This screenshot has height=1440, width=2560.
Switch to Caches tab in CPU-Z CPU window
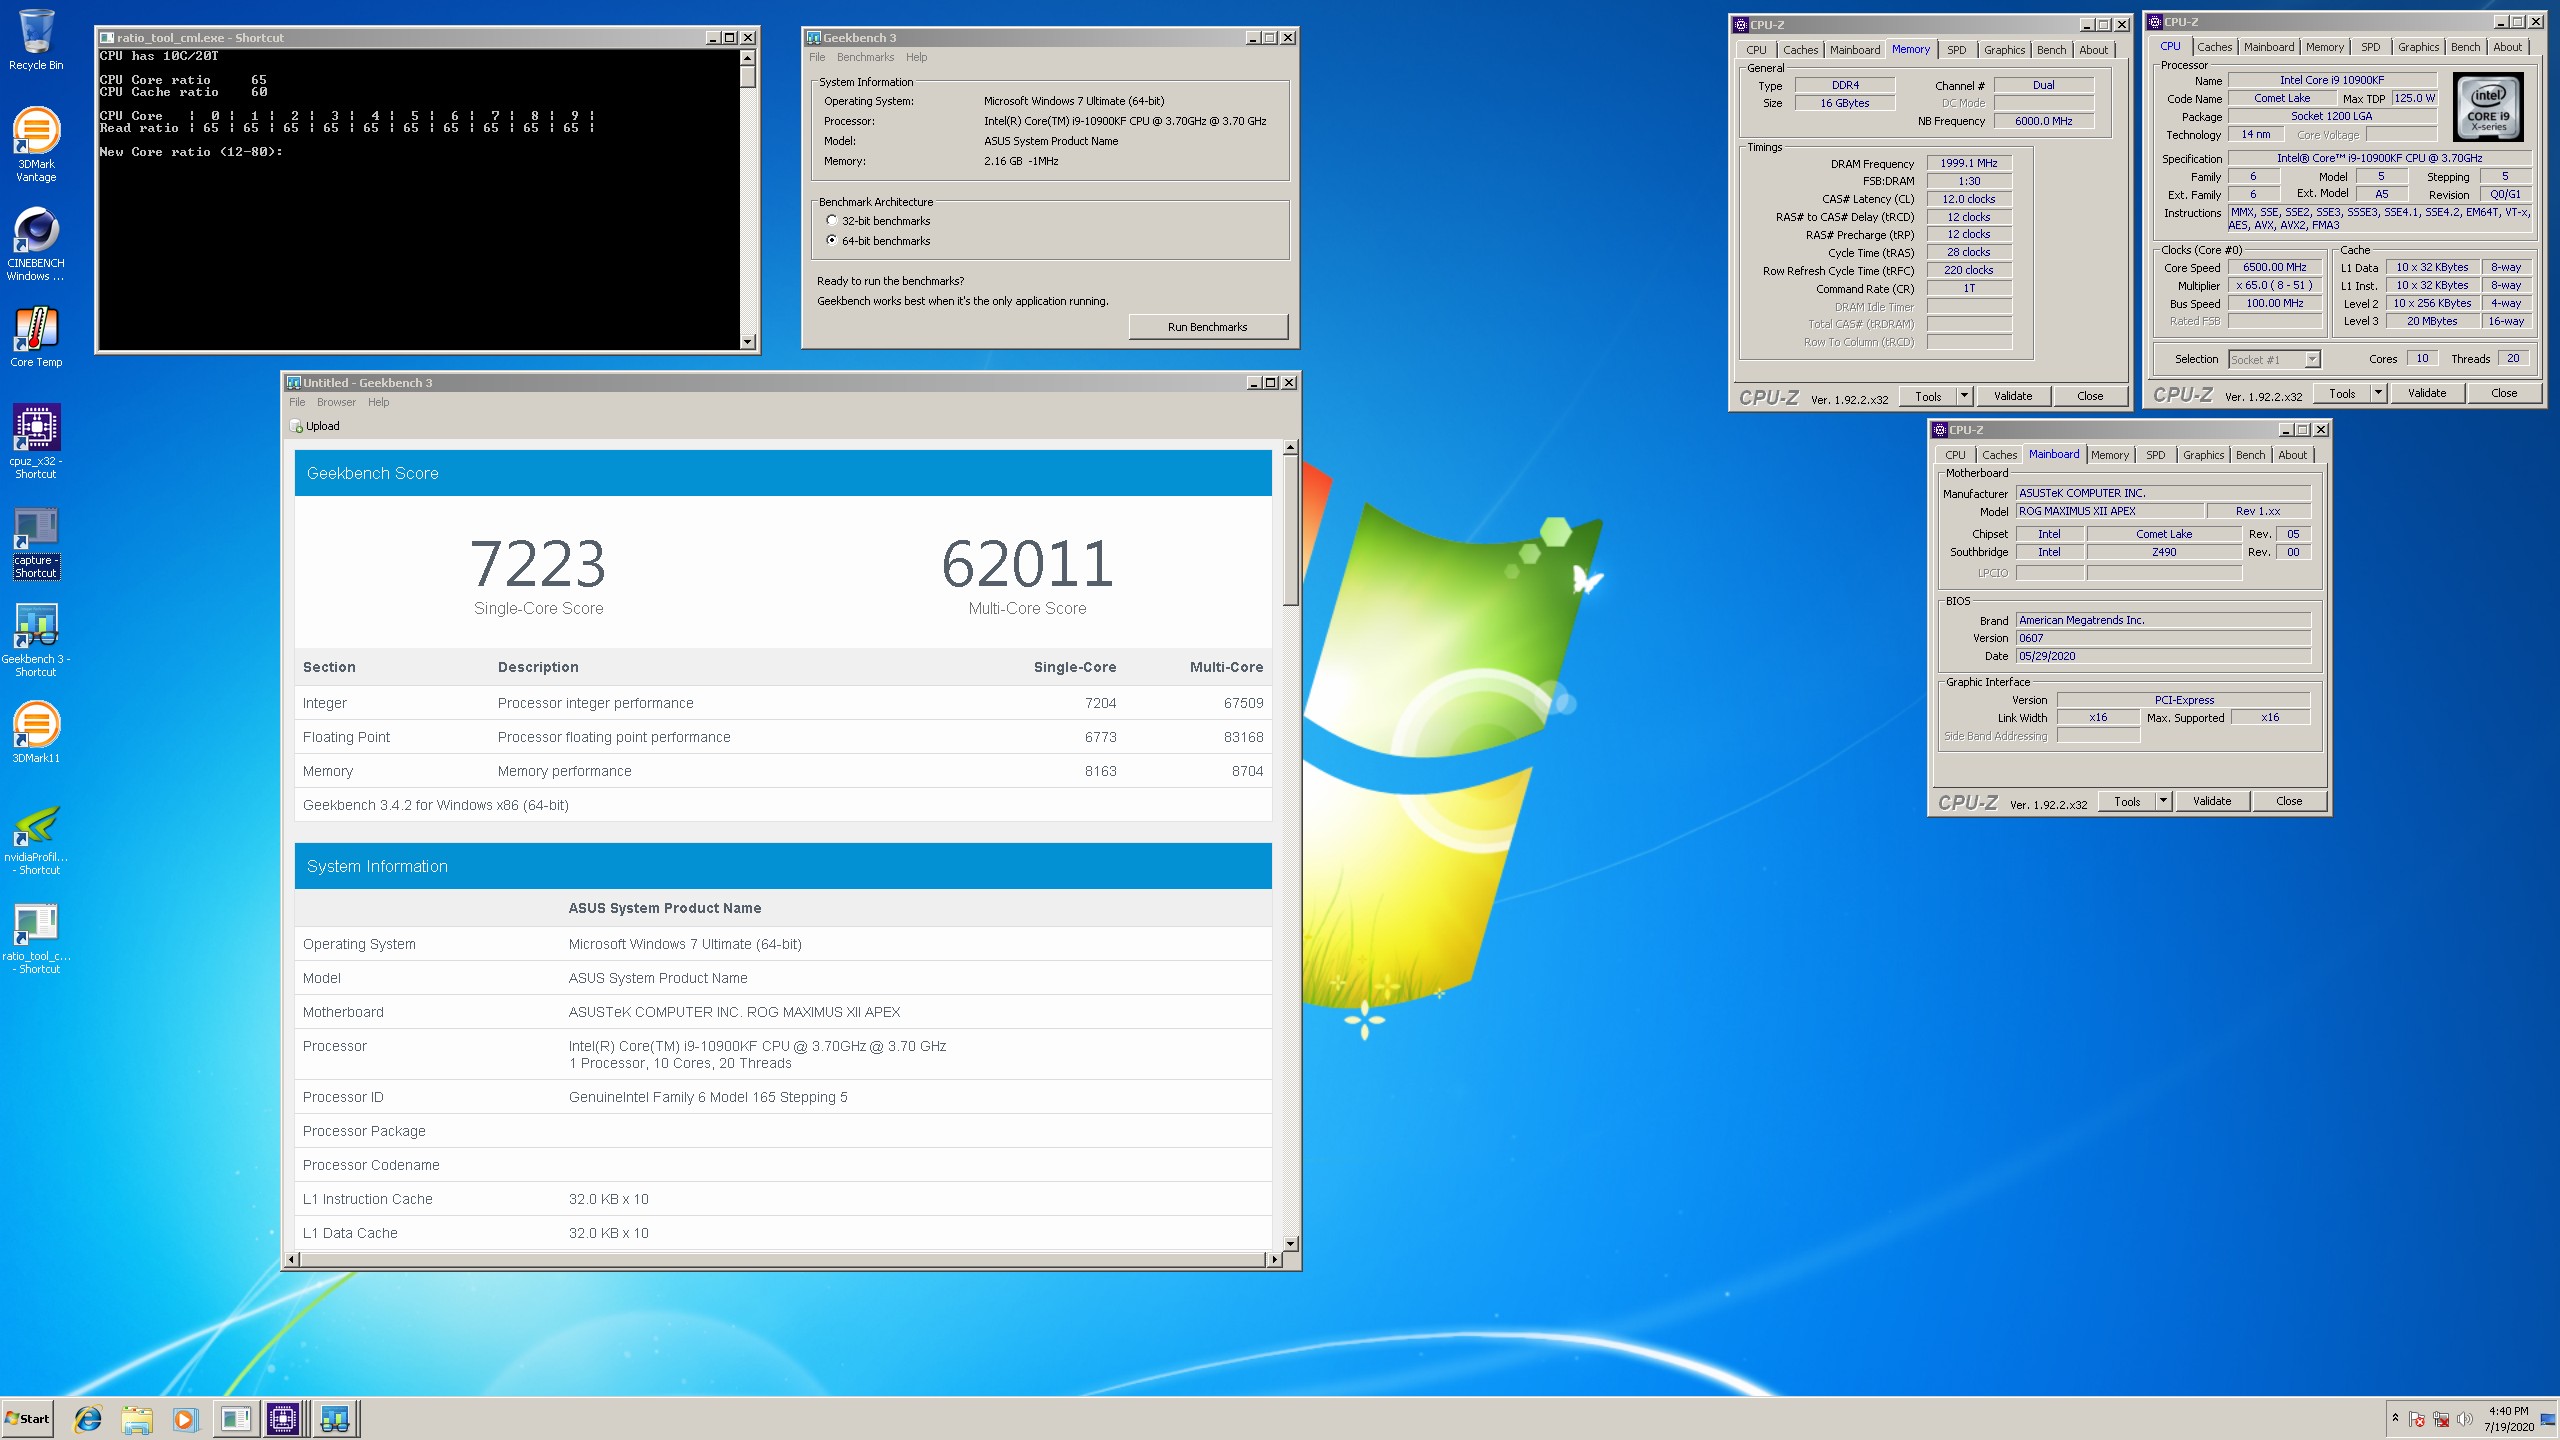click(2214, 47)
